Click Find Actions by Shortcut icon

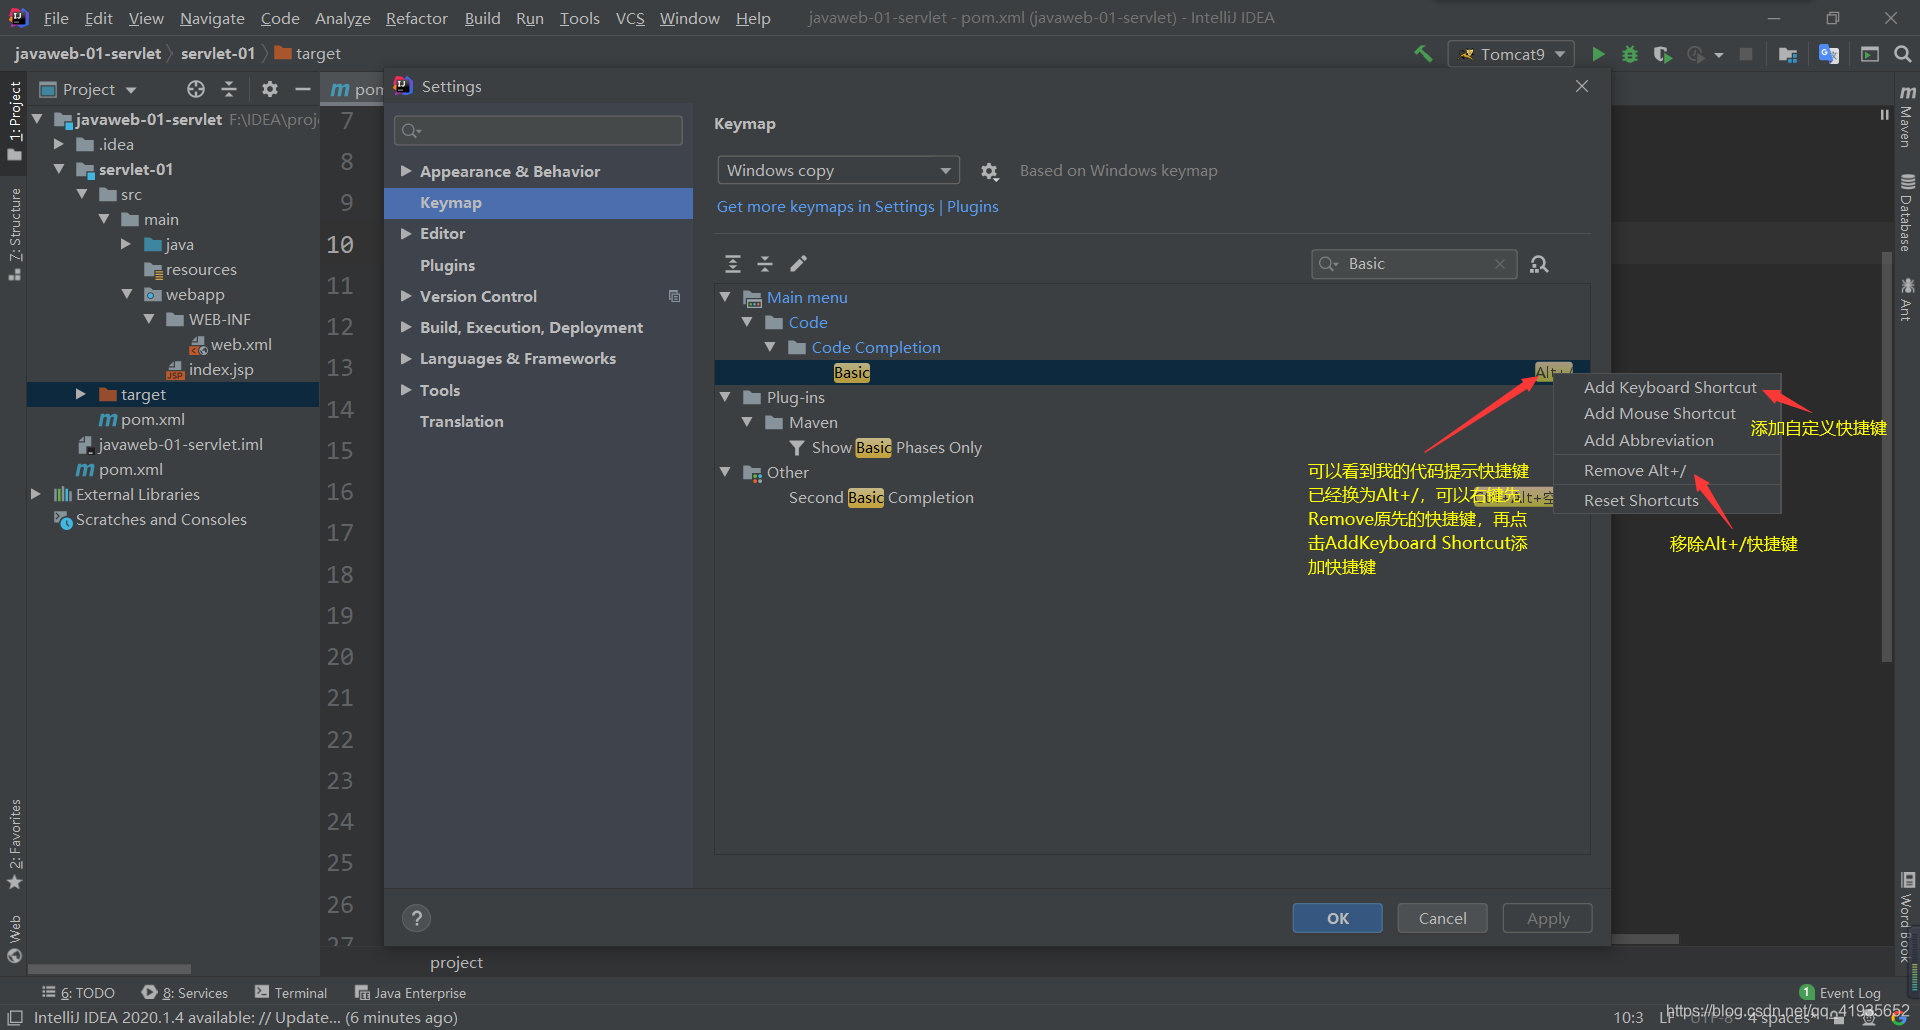1539,264
